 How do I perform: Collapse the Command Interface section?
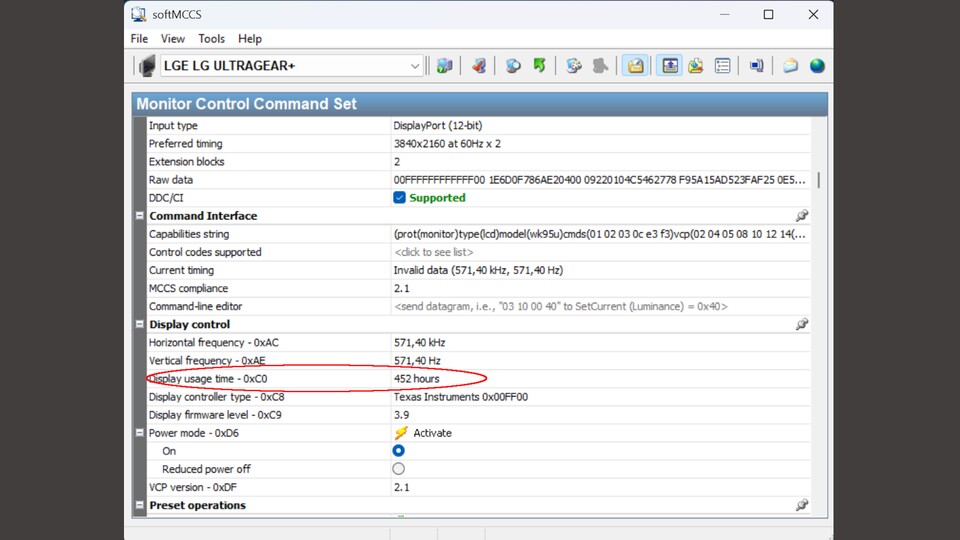(140, 216)
